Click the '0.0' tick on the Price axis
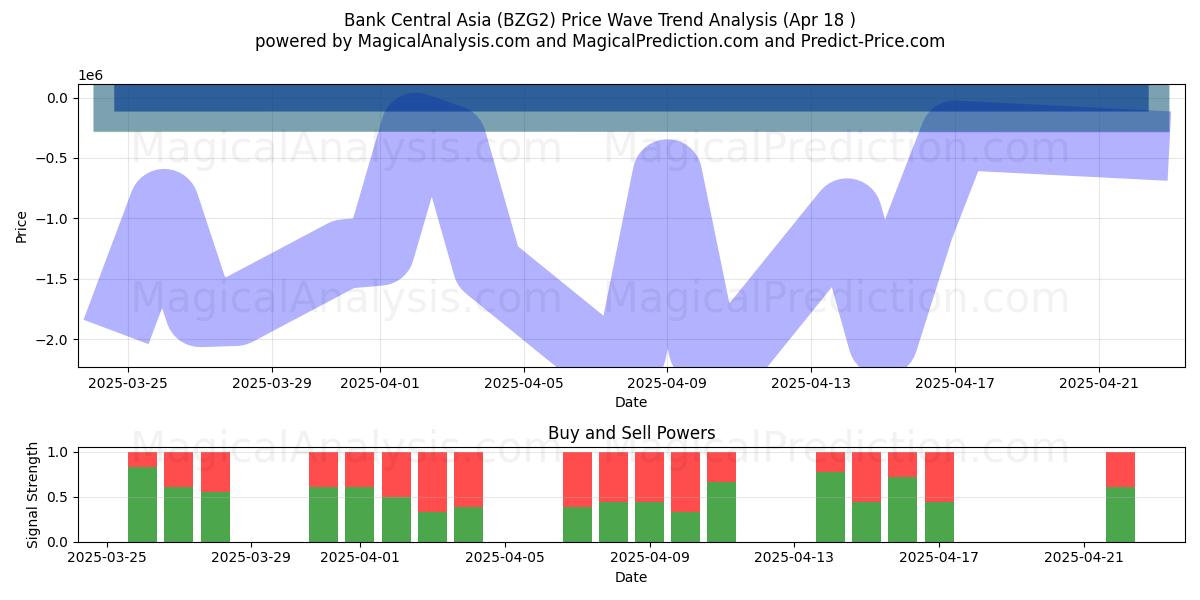 pos(56,98)
